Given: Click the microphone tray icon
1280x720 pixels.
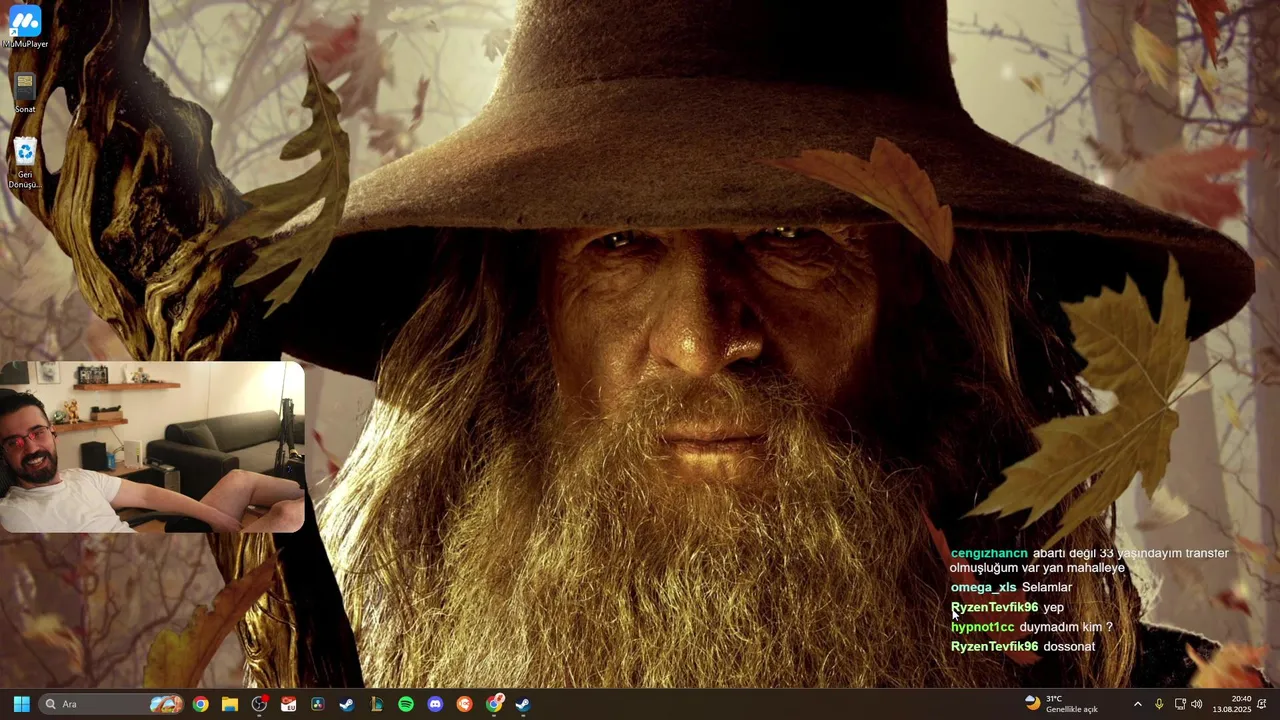Looking at the screenshot, I should (x=1159, y=704).
